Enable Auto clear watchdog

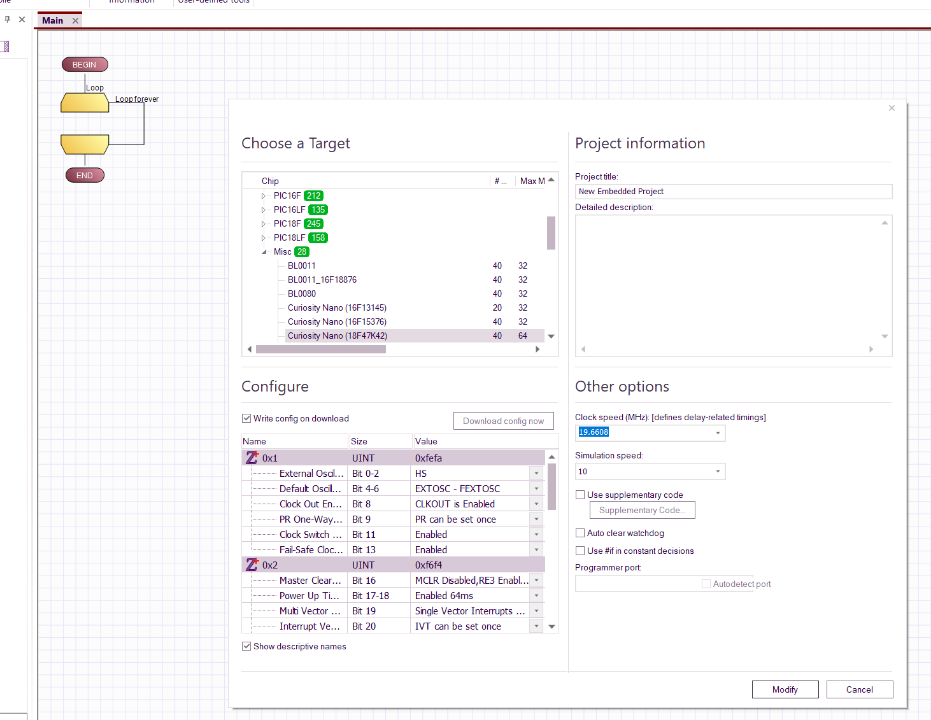click(x=580, y=533)
